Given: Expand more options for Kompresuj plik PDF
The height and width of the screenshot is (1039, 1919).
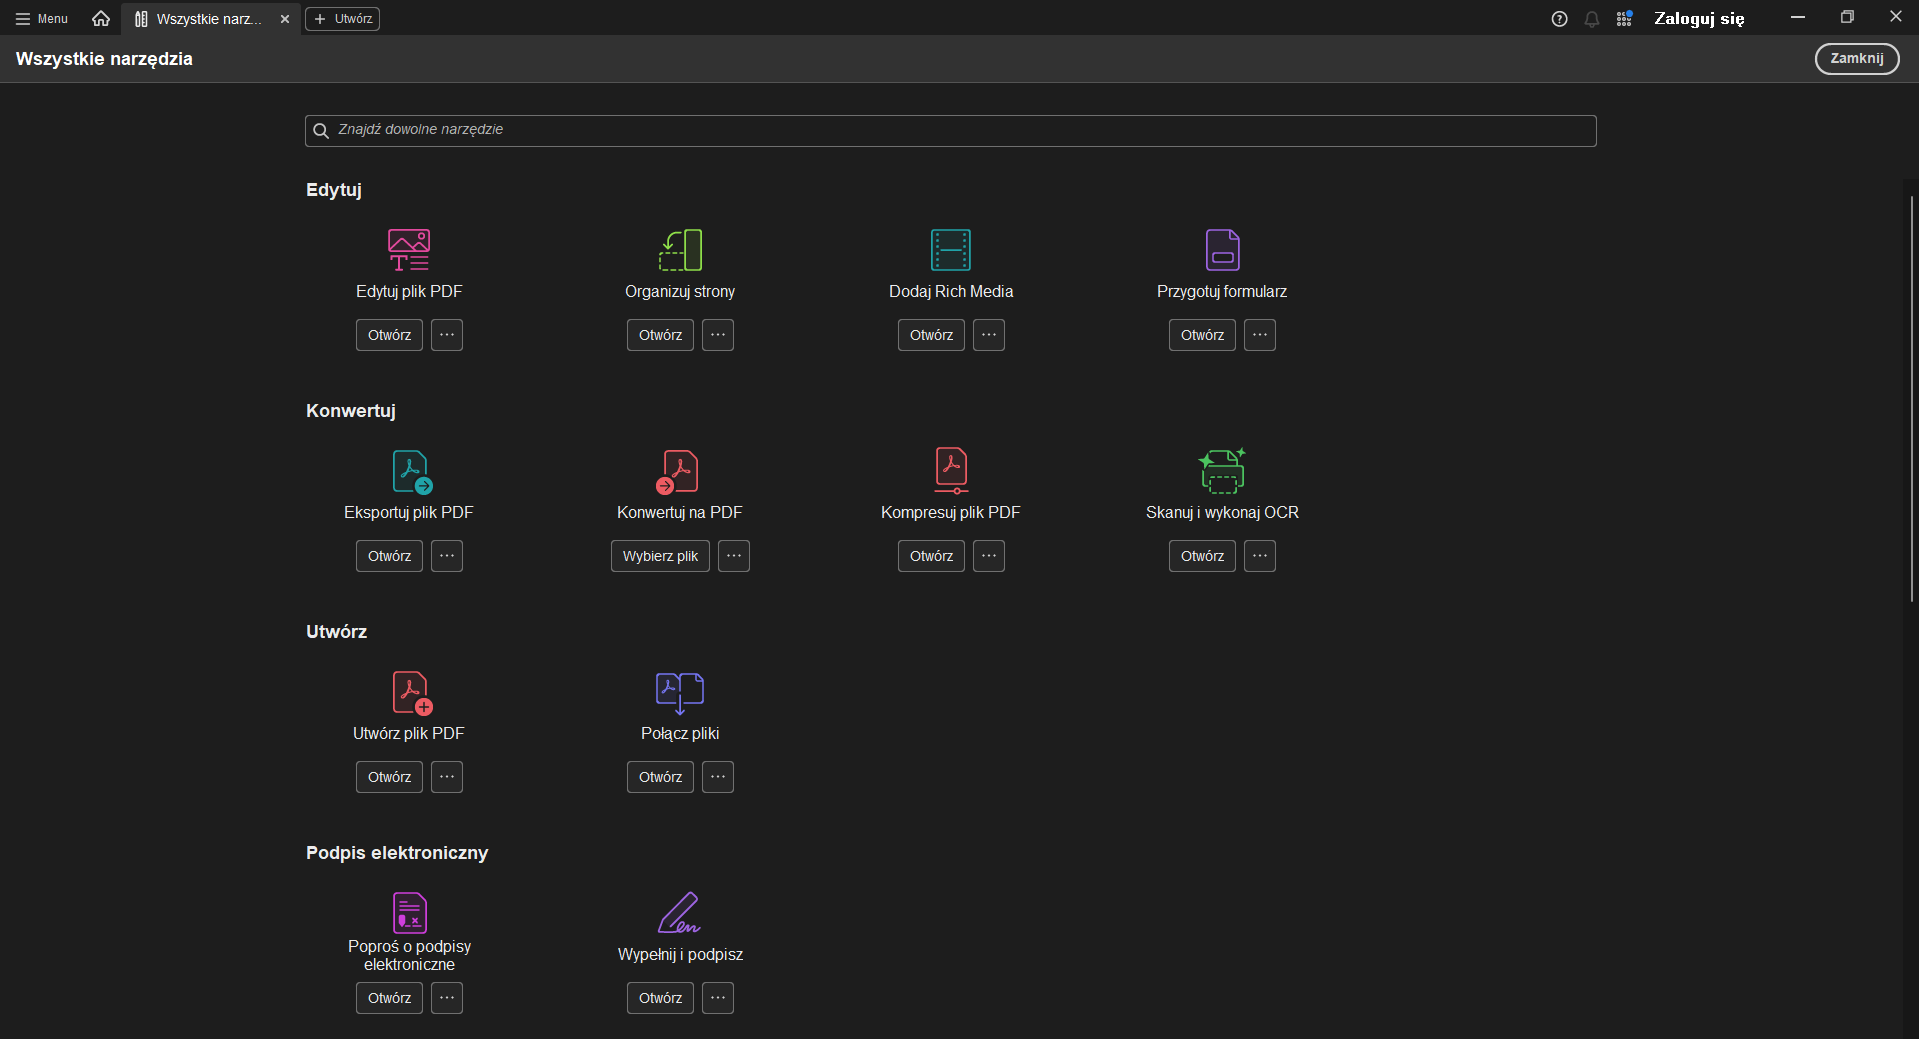Looking at the screenshot, I should [x=989, y=556].
